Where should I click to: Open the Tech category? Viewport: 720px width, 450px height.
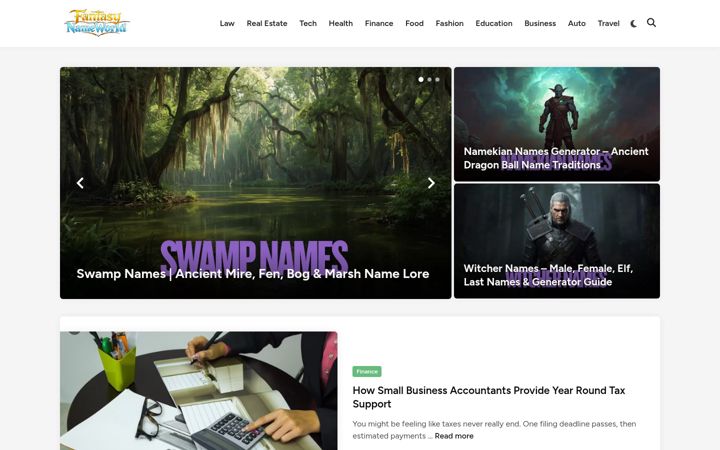tap(308, 23)
